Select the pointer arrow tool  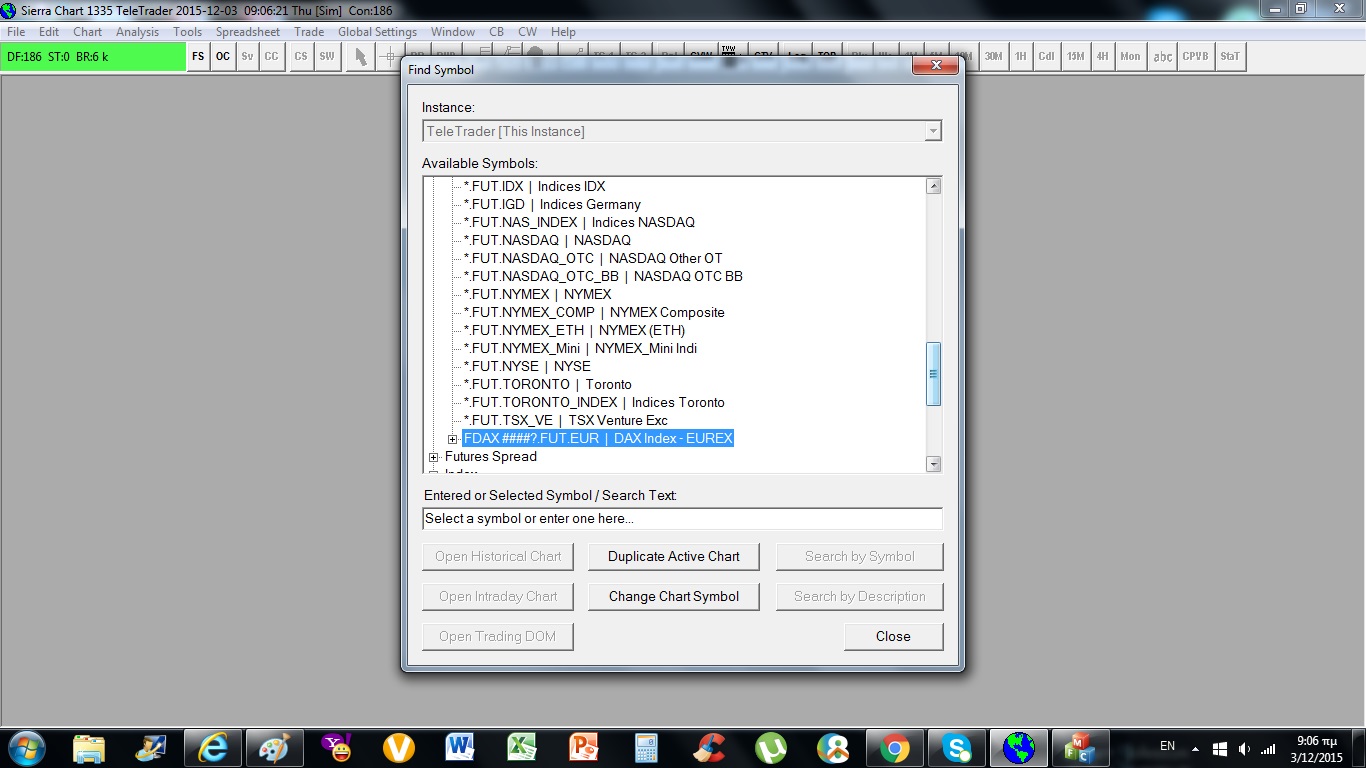click(x=361, y=57)
